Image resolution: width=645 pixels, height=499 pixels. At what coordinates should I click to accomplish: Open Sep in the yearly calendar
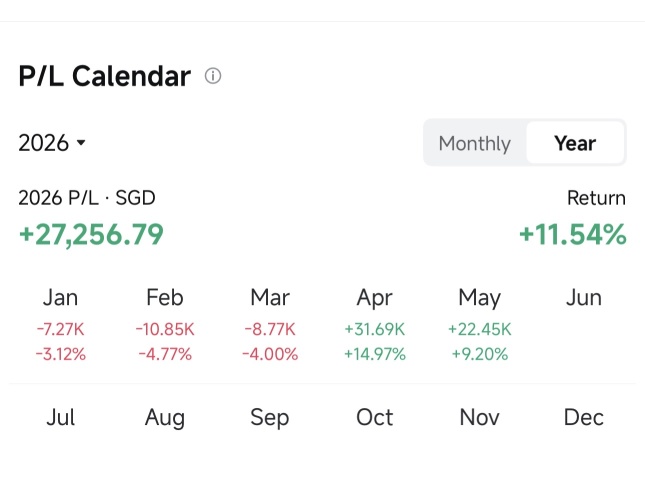click(270, 418)
